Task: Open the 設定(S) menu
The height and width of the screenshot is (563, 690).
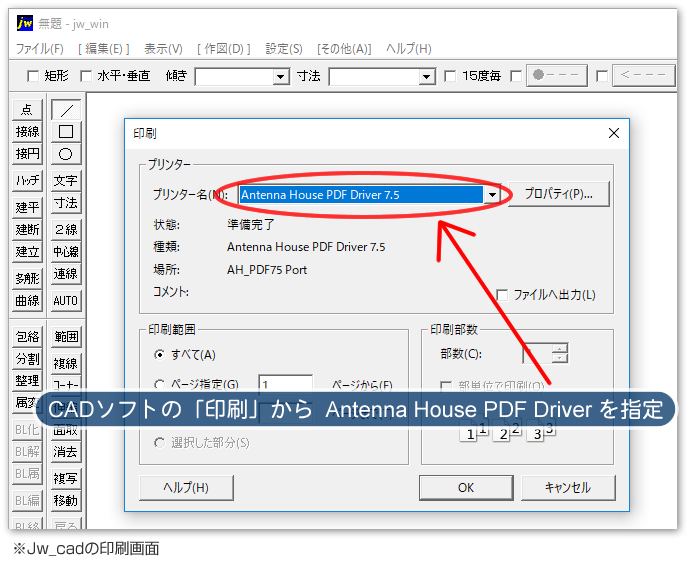Action: tap(284, 48)
